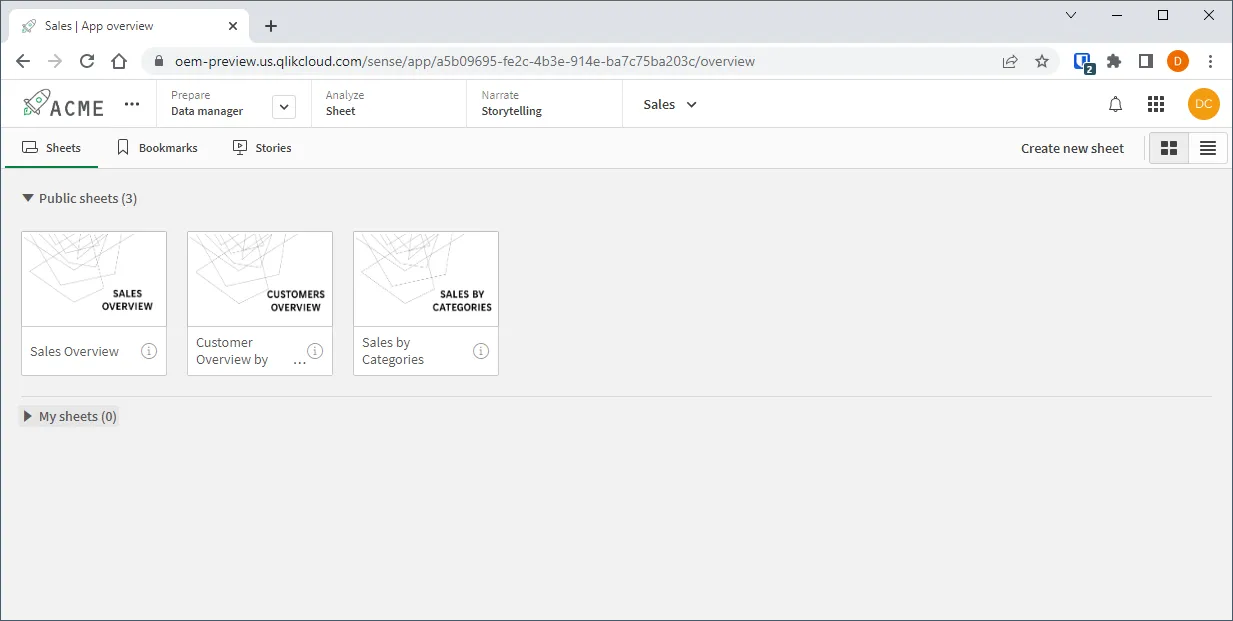Click the Bookmarks flag icon
Viewport: 1233px width, 621px height.
pyautogui.click(x=122, y=147)
